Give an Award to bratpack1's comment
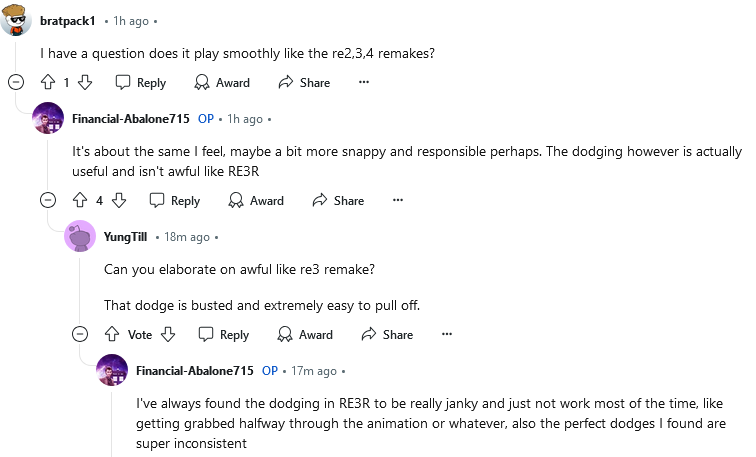This screenshot has height=457, width=756. coord(222,82)
